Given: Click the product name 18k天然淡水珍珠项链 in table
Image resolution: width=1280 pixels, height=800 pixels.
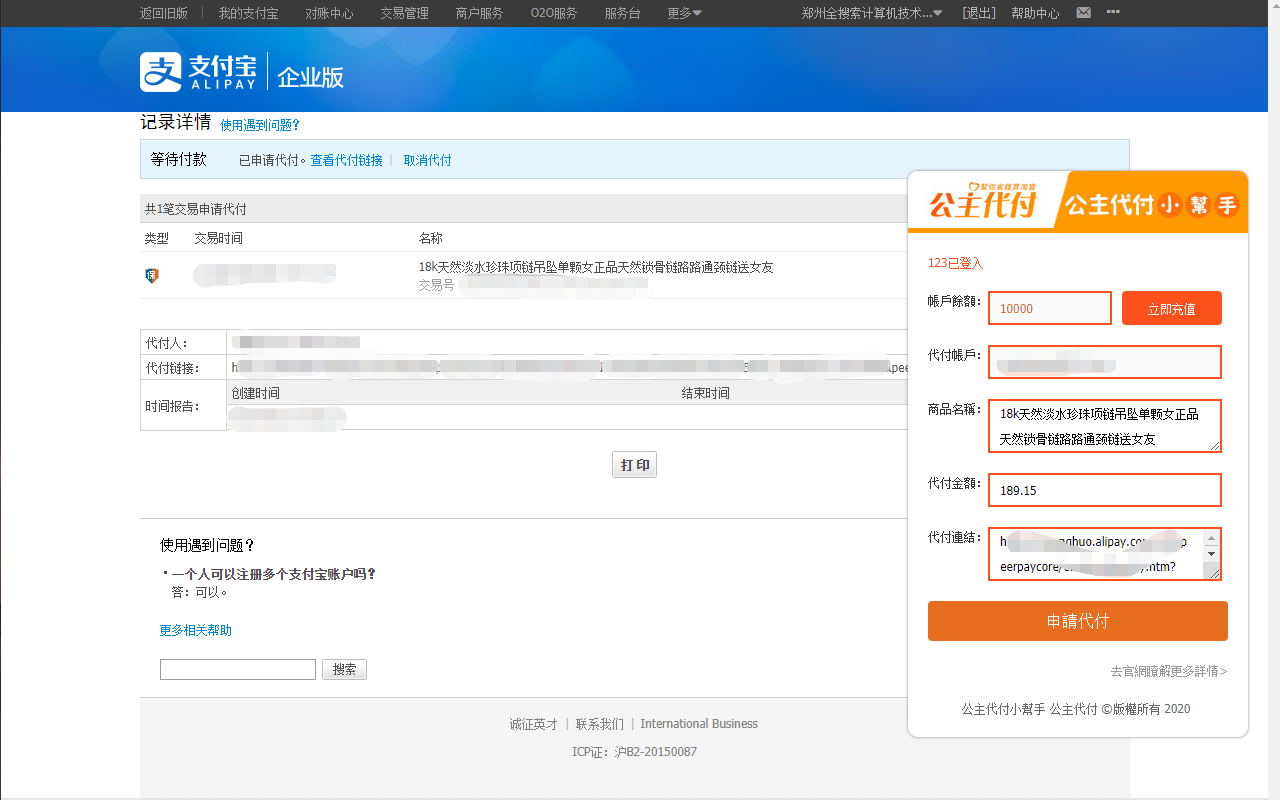Looking at the screenshot, I should coord(596,267).
